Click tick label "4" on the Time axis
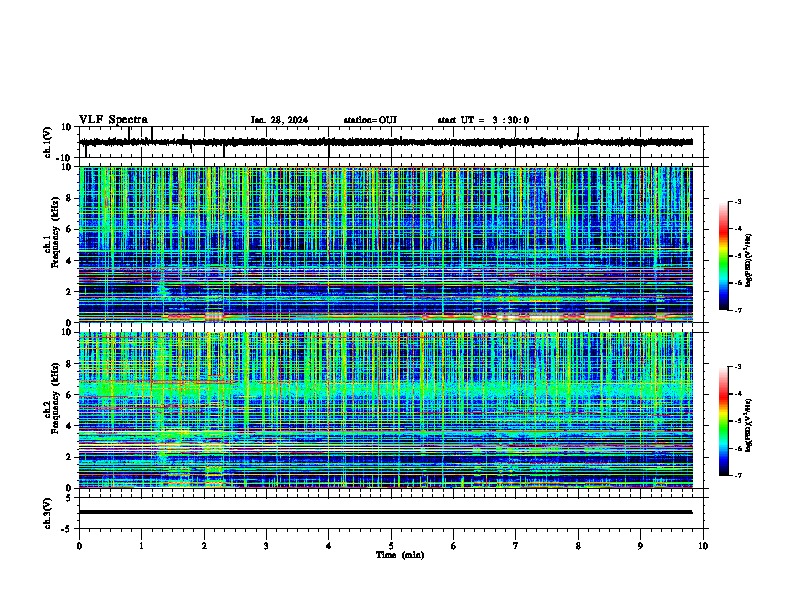The width and height of the screenshot is (792, 612). coord(329,546)
